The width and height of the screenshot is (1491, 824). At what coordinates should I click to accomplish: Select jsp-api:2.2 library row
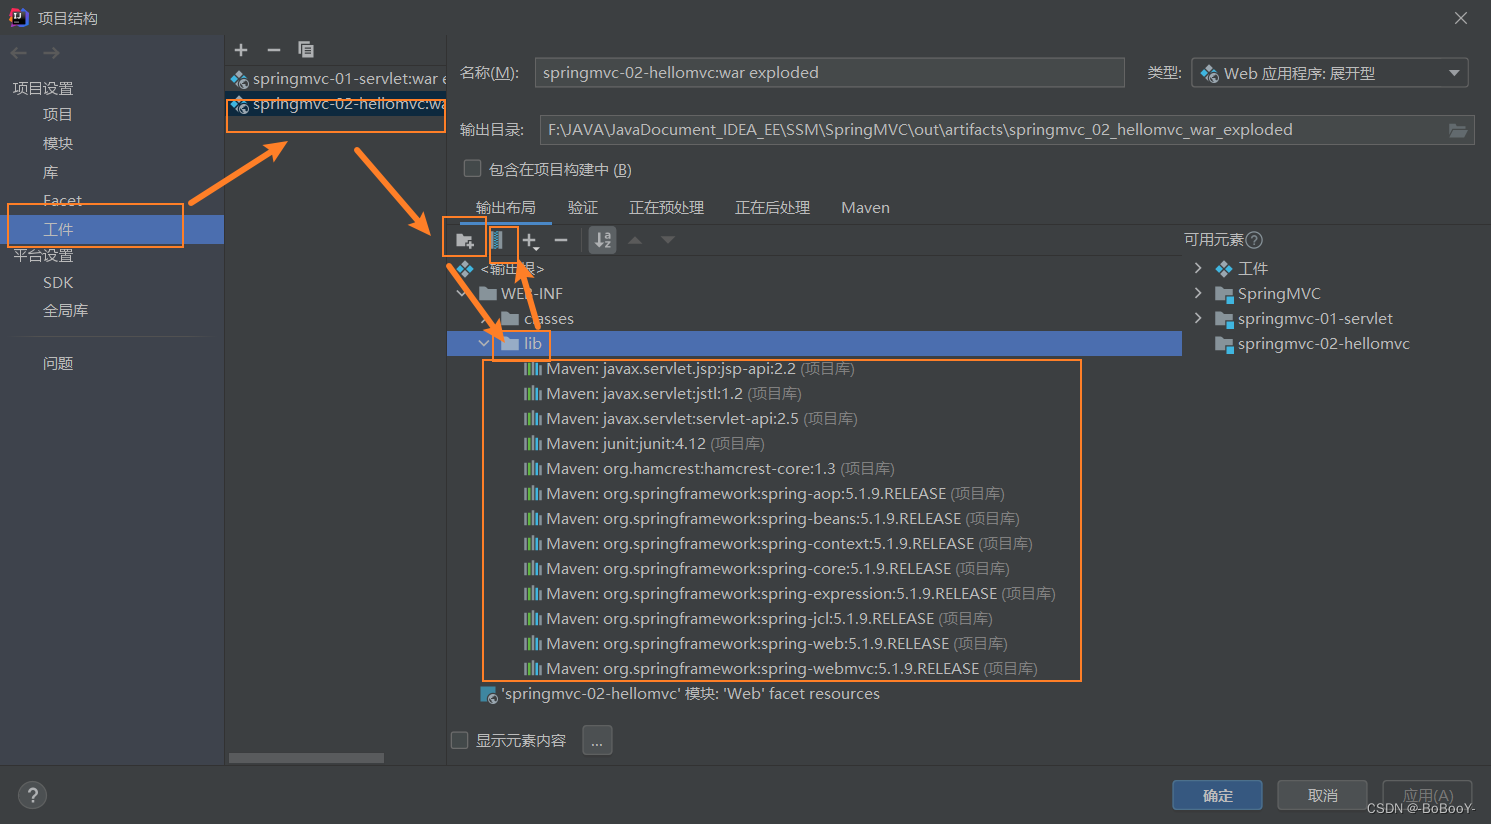pos(688,369)
